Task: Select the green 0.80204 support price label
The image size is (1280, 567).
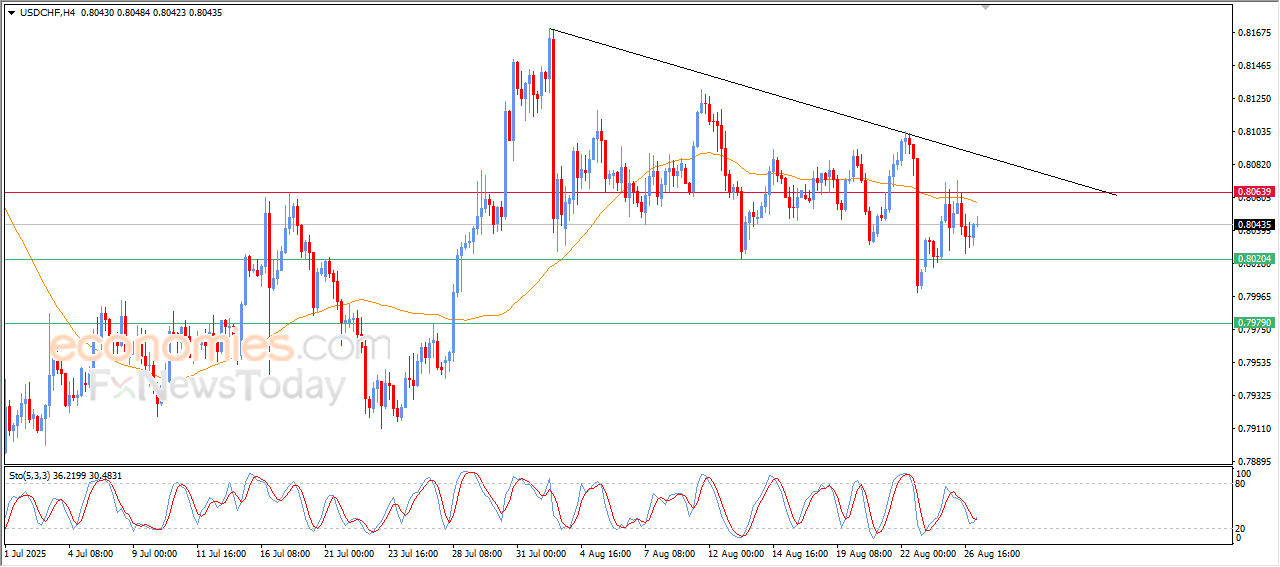Action: click(x=1253, y=259)
